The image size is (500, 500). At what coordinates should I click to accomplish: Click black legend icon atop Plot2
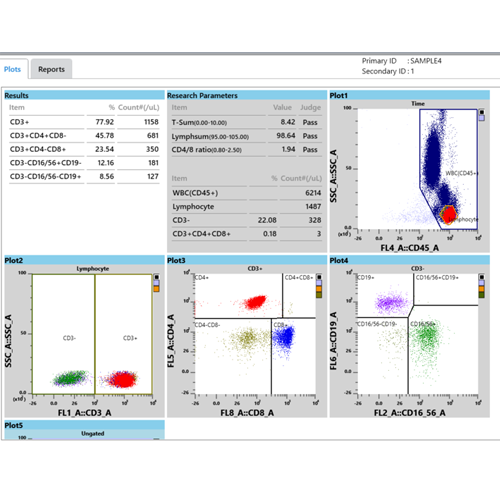156,277
